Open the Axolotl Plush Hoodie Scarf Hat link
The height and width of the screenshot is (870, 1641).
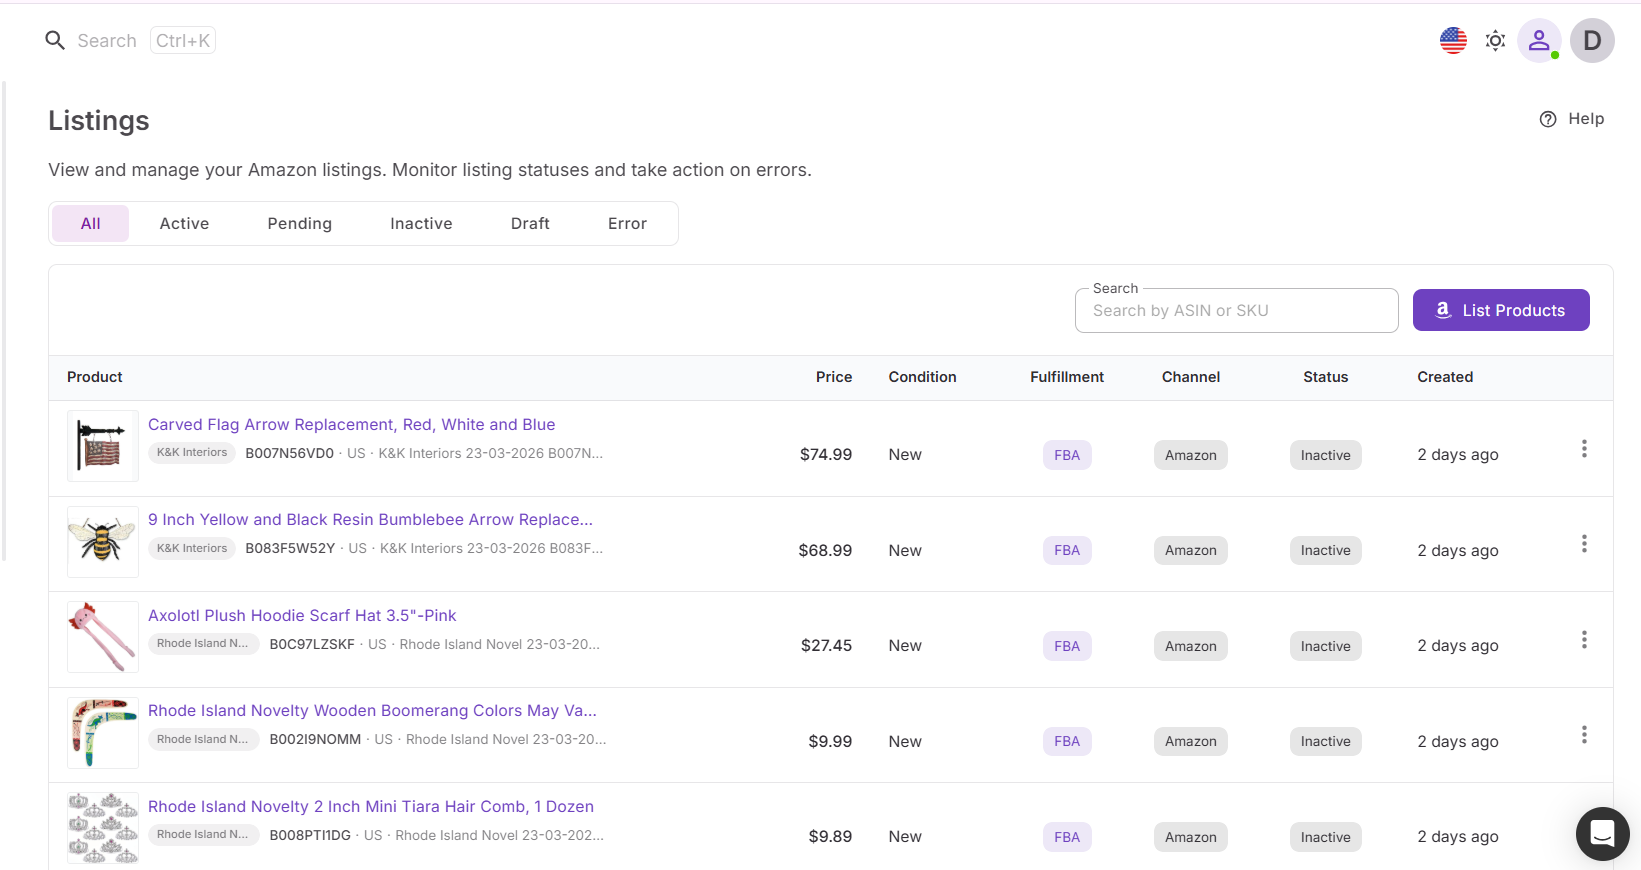point(302,616)
